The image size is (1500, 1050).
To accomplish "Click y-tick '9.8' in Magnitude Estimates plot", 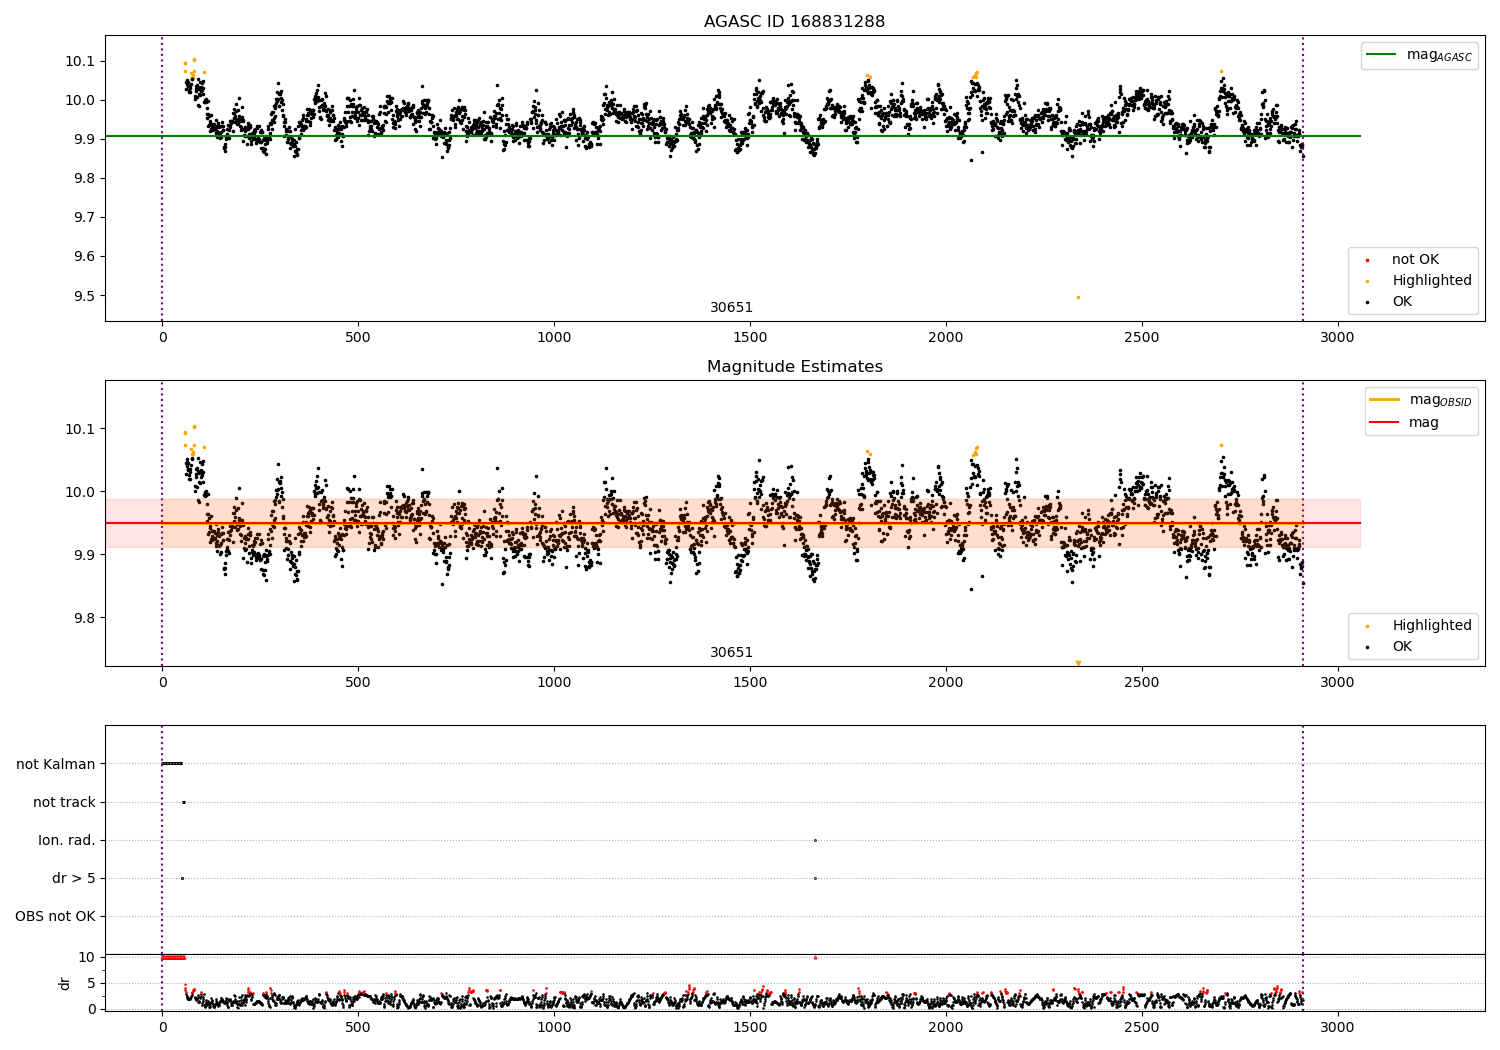I will point(83,618).
